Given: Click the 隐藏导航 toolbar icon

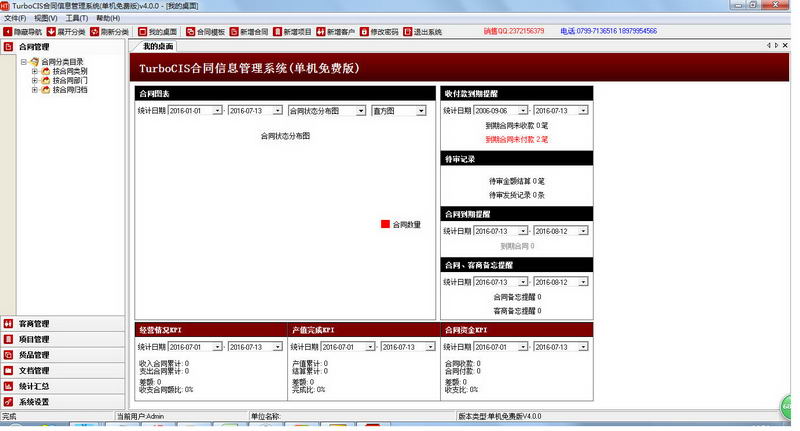Looking at the screenshot, I should coord(8,32).
